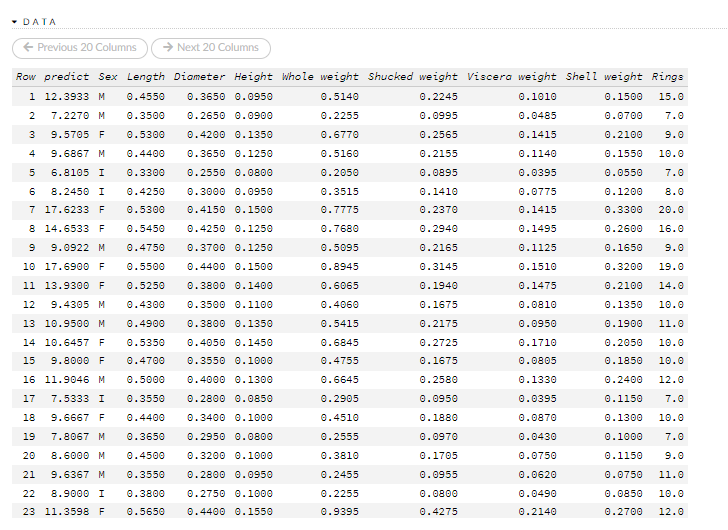Click the Previous 20 Columns button
Image resolution: width=728 pixels, height=530 pixels.
[x=80, y=48]
